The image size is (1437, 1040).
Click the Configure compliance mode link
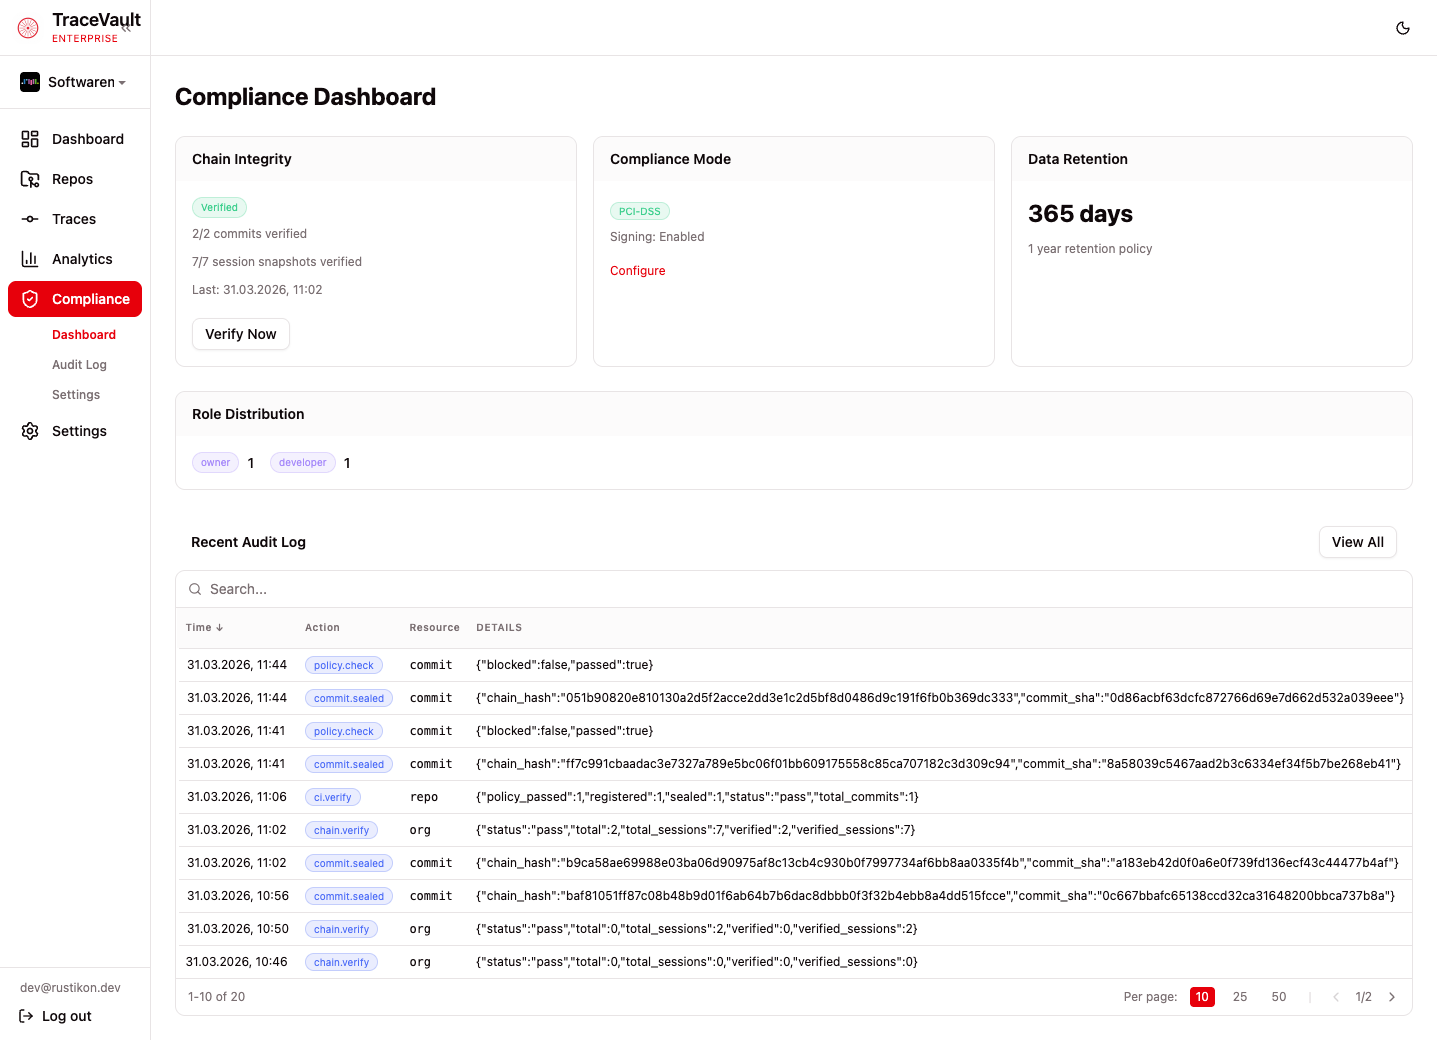click(x=637, y=271)
